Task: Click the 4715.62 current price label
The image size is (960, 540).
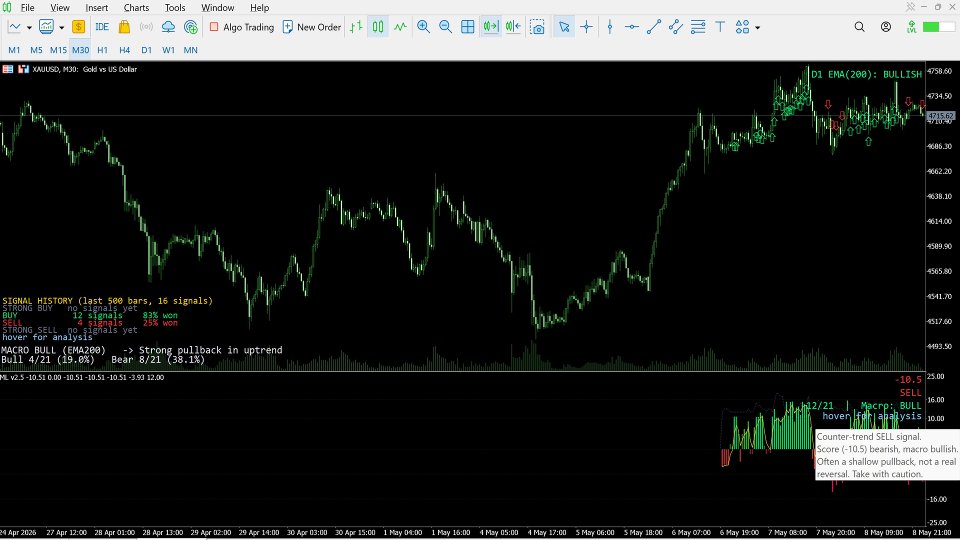Action: point(940,116)
